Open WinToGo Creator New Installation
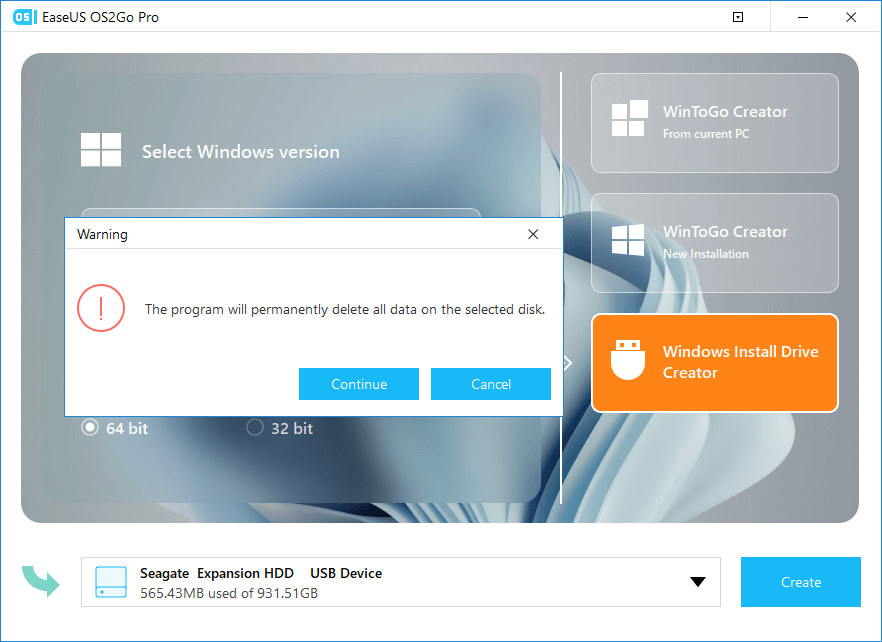Viewport: 882px width, 642px height. (x=714, y=243)
